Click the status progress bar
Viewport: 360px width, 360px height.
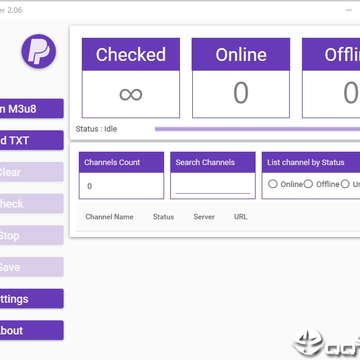click(x=257, y=129)
